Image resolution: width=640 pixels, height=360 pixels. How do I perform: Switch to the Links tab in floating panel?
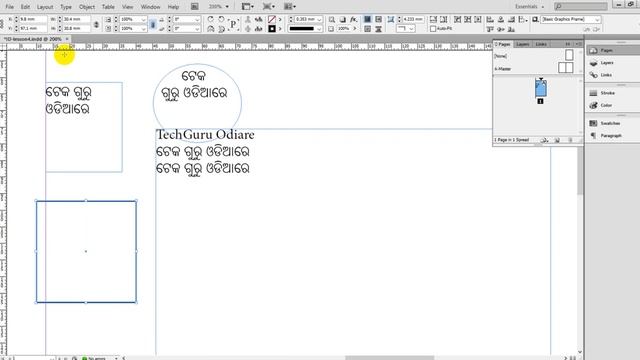tap(541, 44)
